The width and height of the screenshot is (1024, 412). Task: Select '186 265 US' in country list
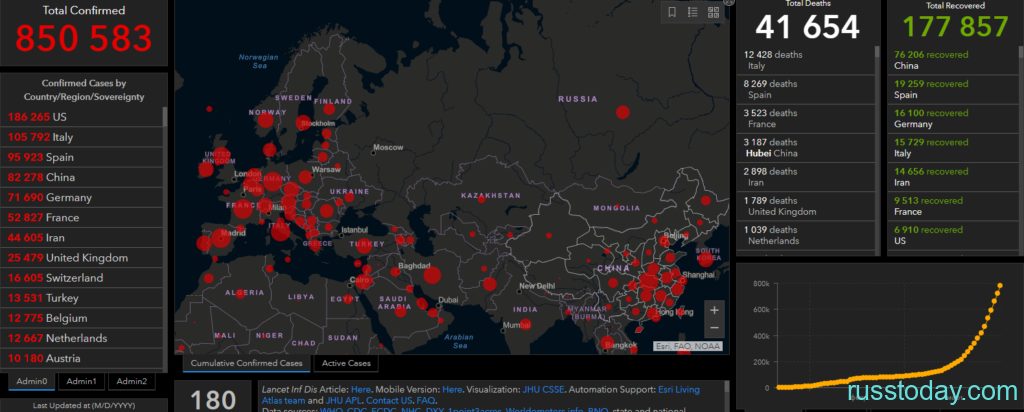tap(82, 117)
